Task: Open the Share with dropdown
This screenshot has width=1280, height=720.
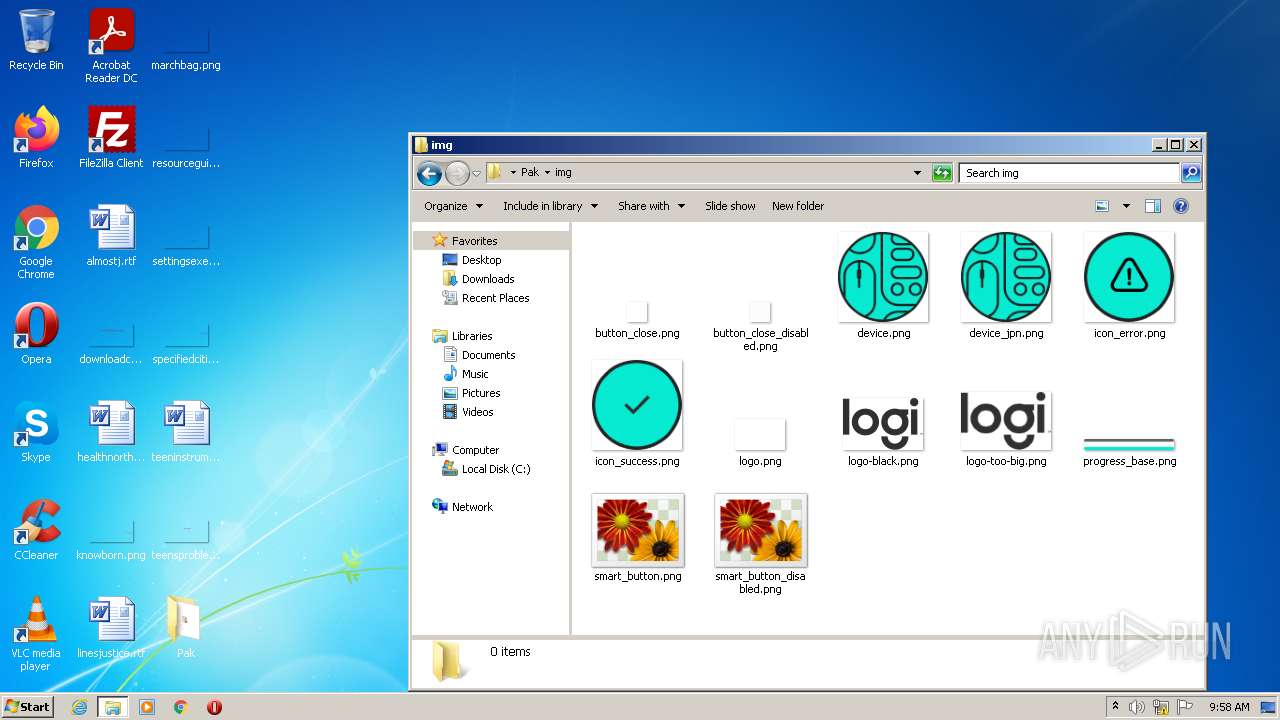Action: (x=651, y=206)
